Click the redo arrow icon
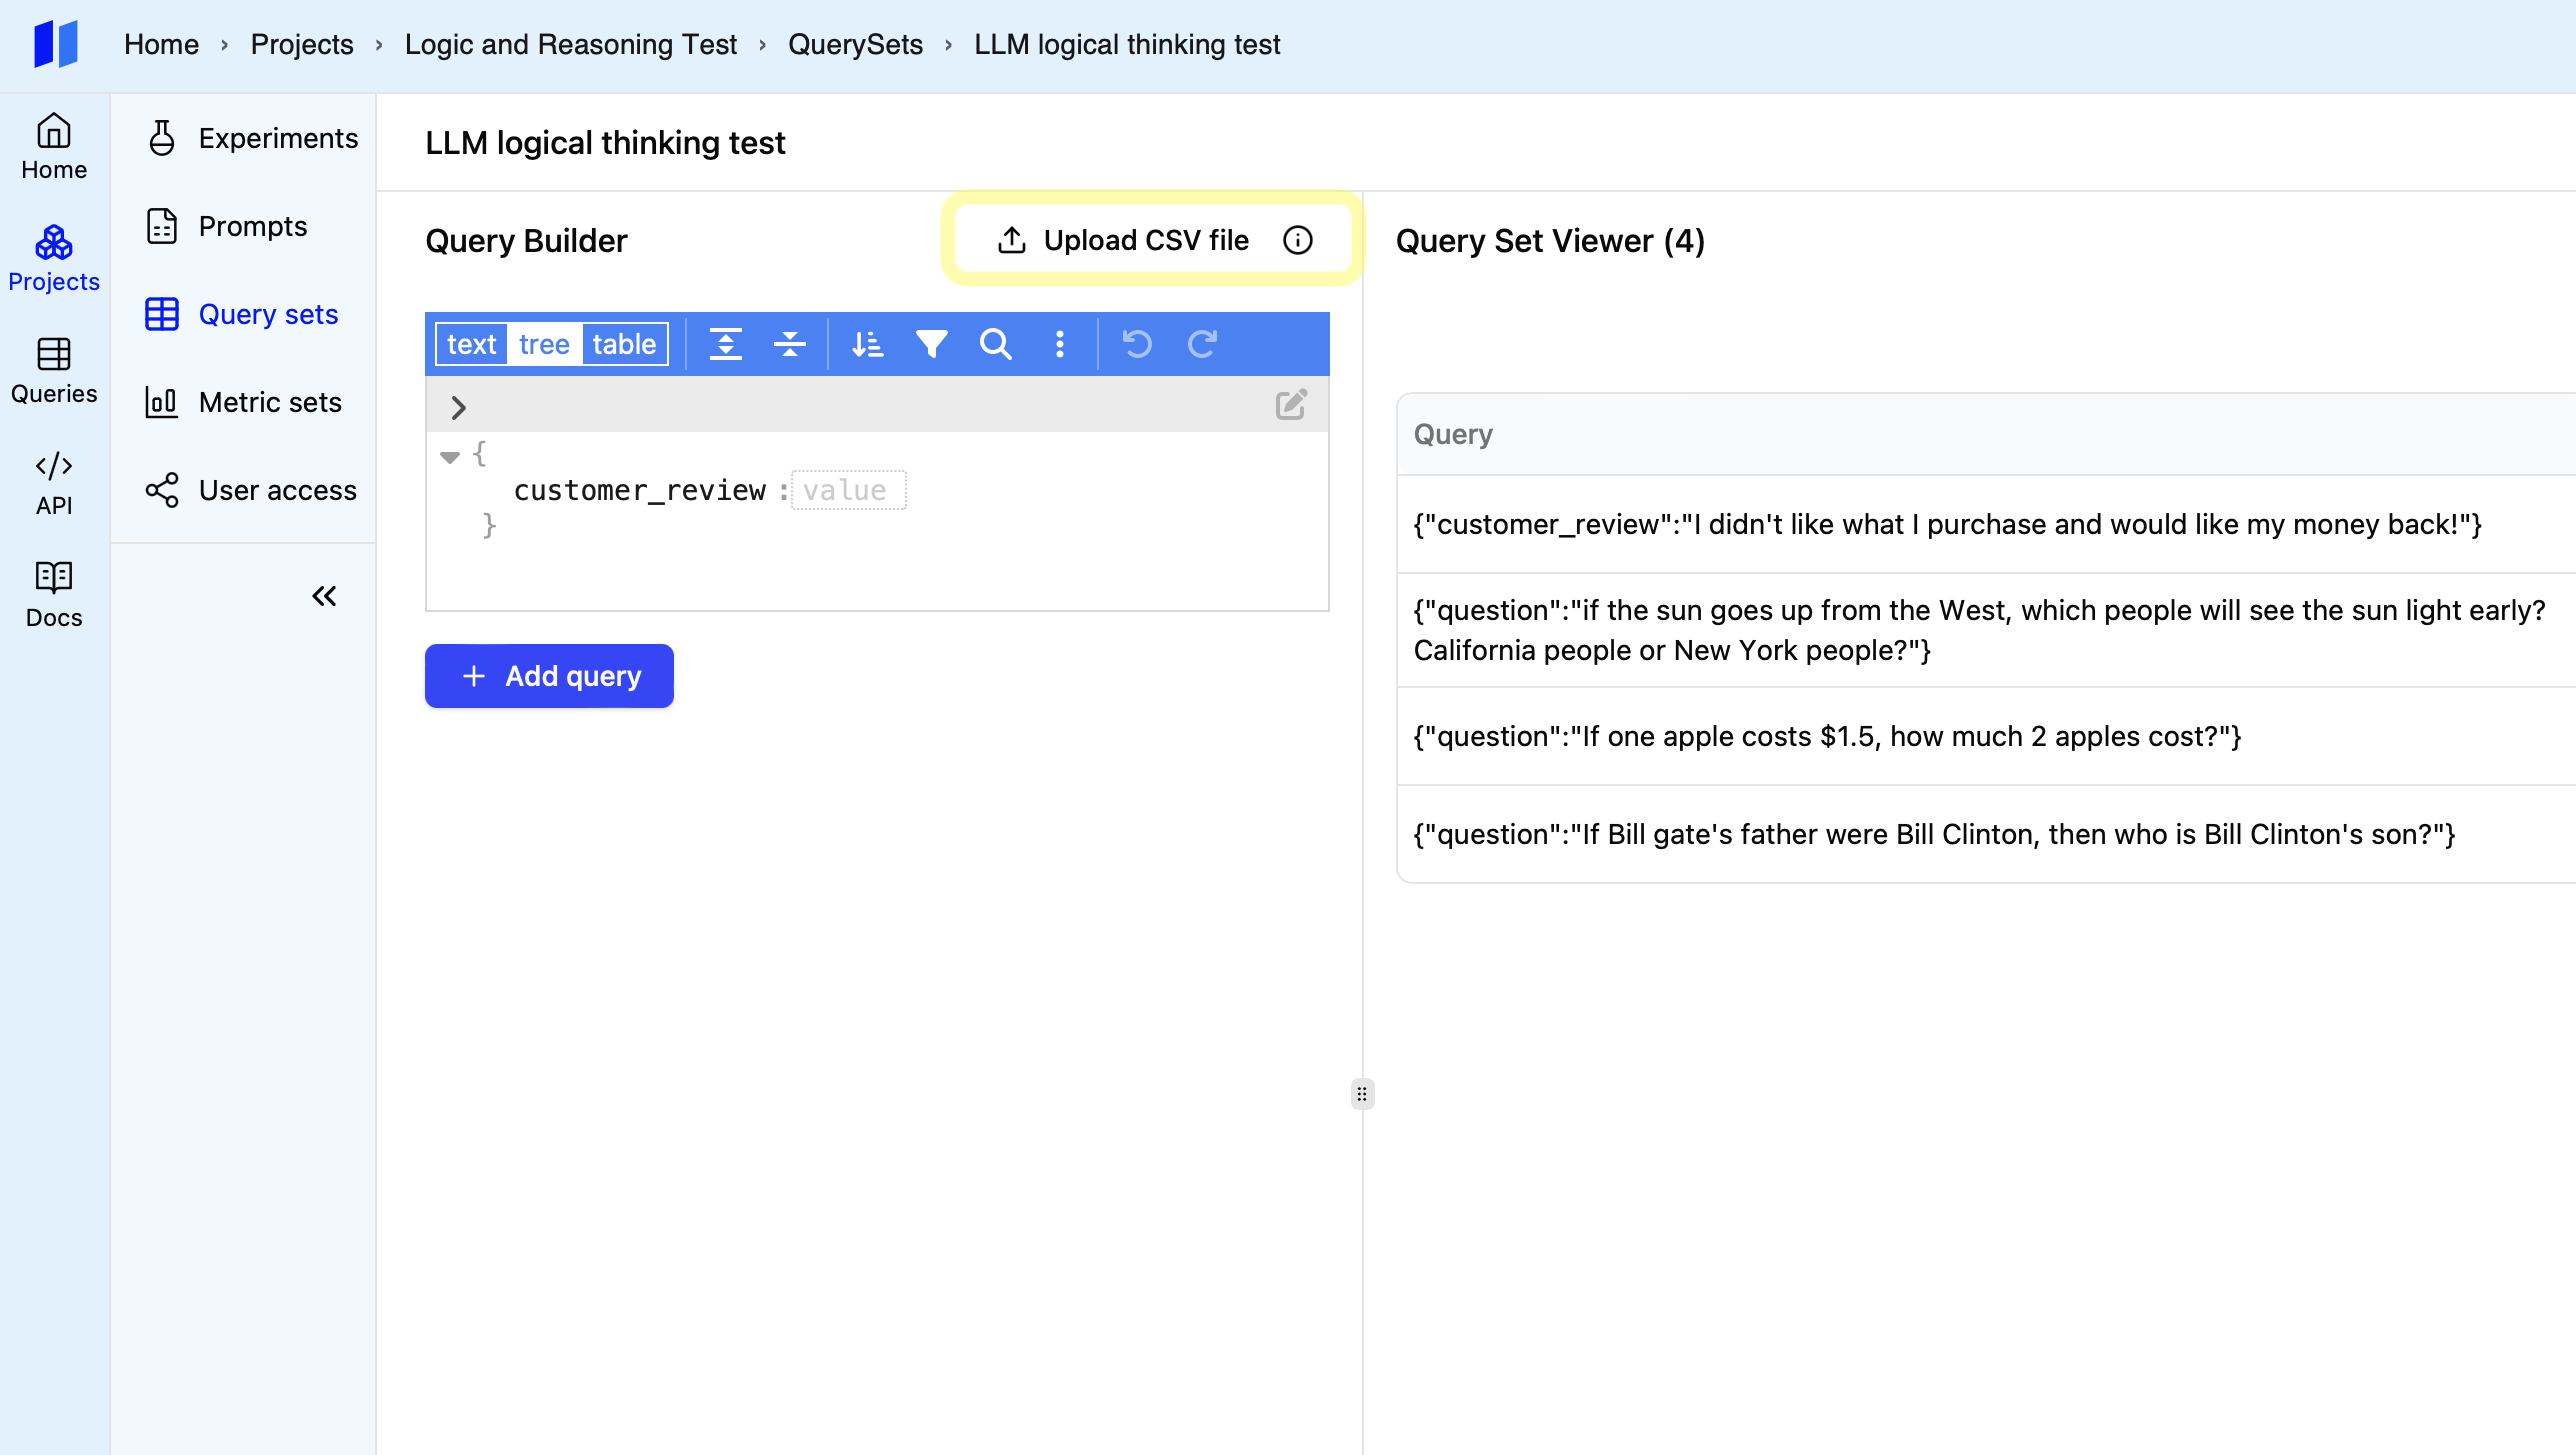This screenshot has height=1455, width=2576. 1202,344
